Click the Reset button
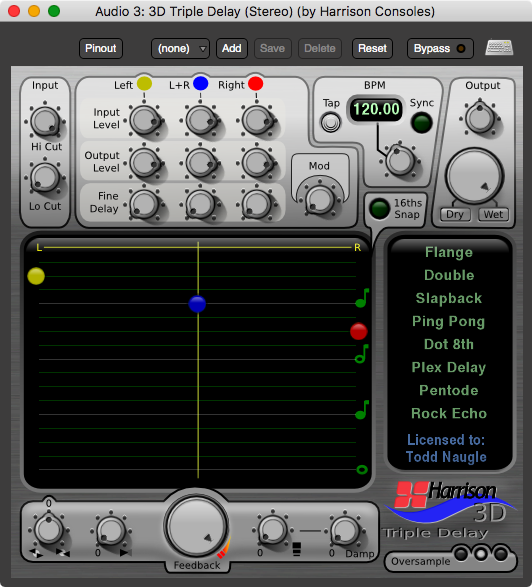Image resolution: width=532 pixels, height=587 pixels. pyautogui.click(x=373, y=49)
